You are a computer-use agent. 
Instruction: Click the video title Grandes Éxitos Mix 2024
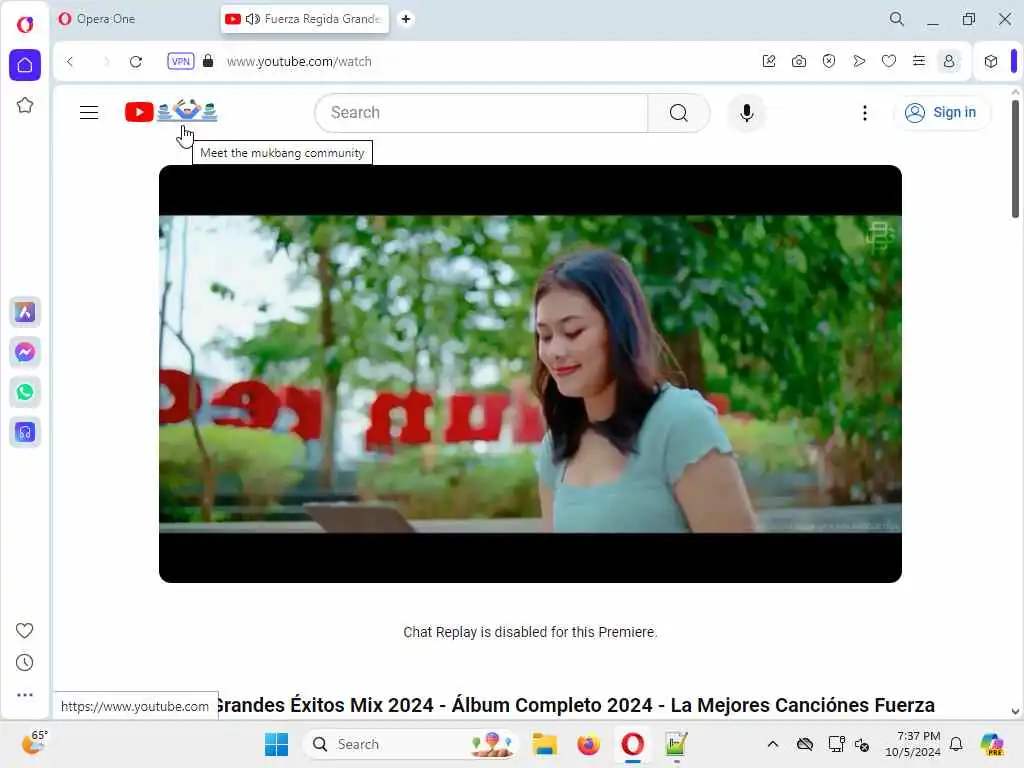[575, 705]
